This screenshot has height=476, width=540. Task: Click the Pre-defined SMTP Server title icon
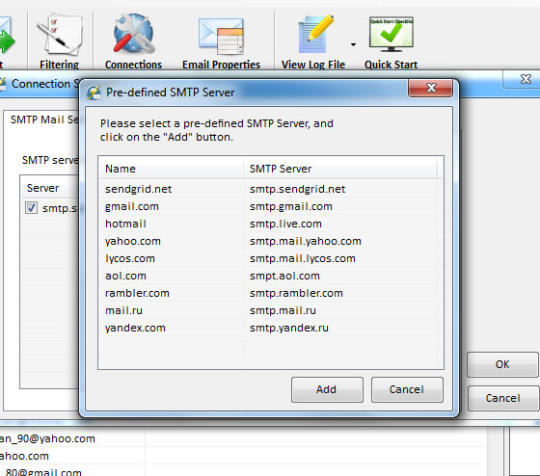click(x=94, y=92)
